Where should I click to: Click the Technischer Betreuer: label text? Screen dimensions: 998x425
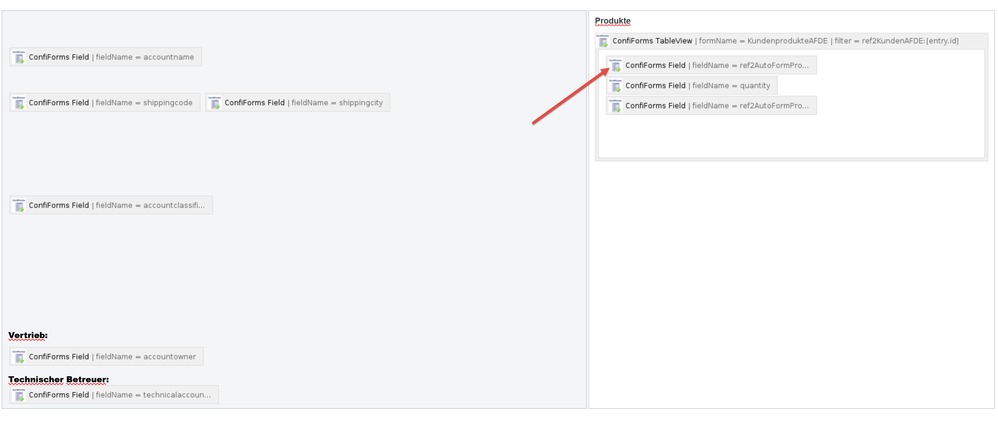59,379
